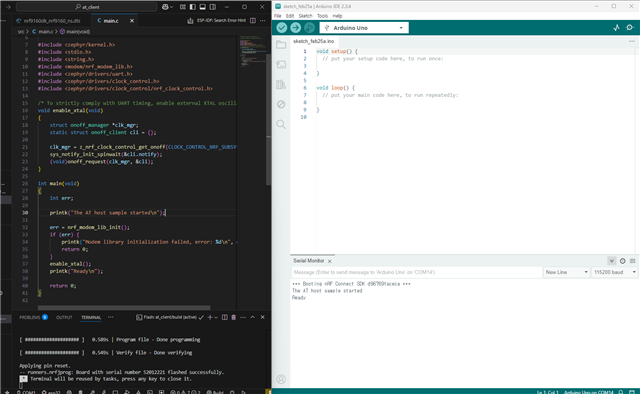Open the editor More Actions ellipsis

[262, 20]
